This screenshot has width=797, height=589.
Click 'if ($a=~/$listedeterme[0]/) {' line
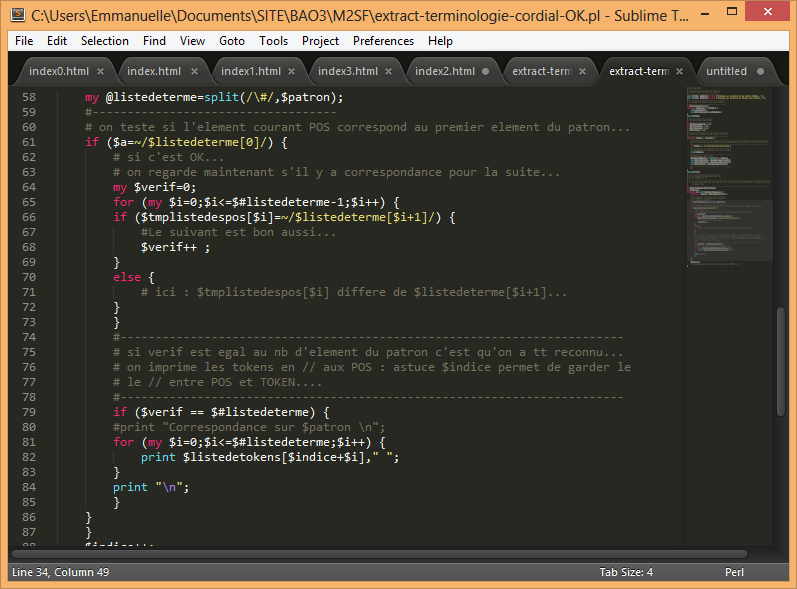(x=186, y=142)
